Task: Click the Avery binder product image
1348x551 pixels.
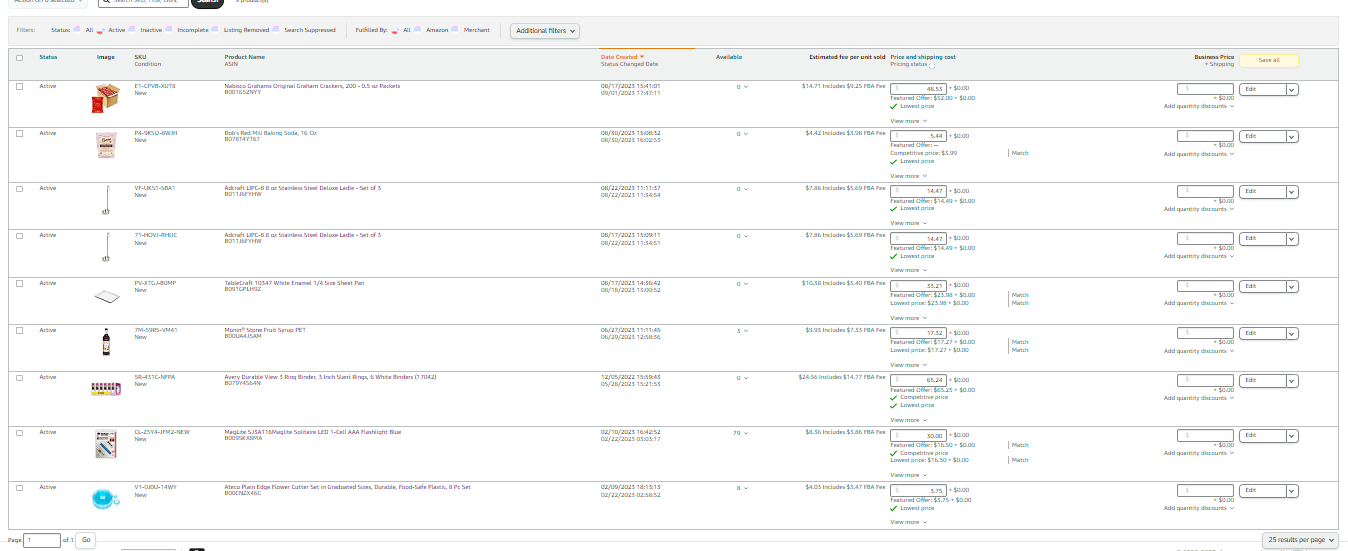Action: tap(106, 387)
